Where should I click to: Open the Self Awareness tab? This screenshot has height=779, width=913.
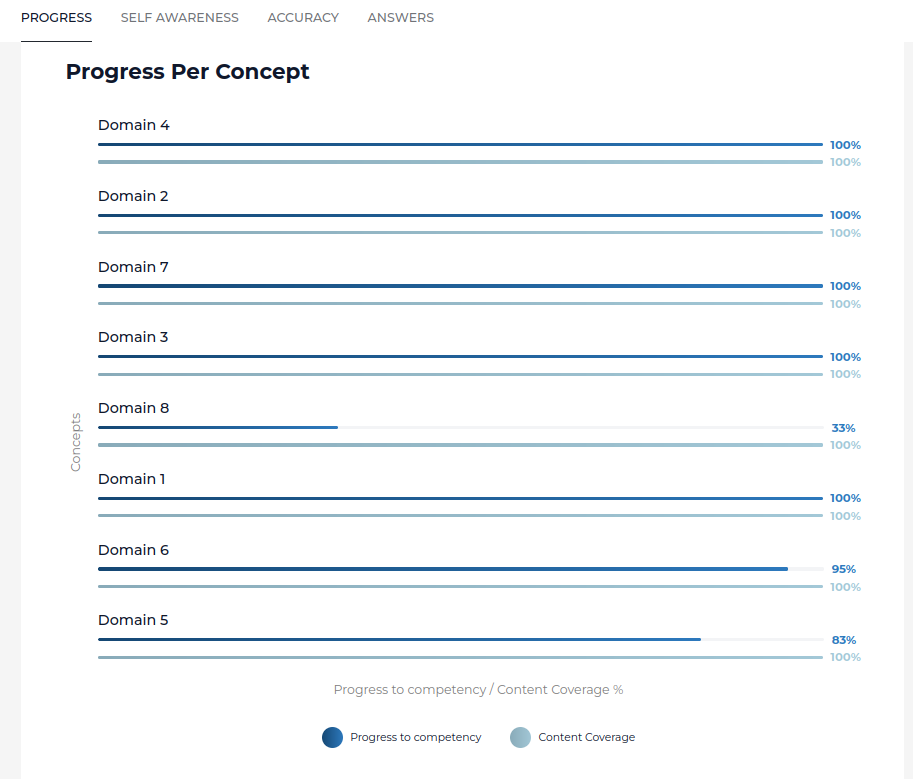coord(179,18)
